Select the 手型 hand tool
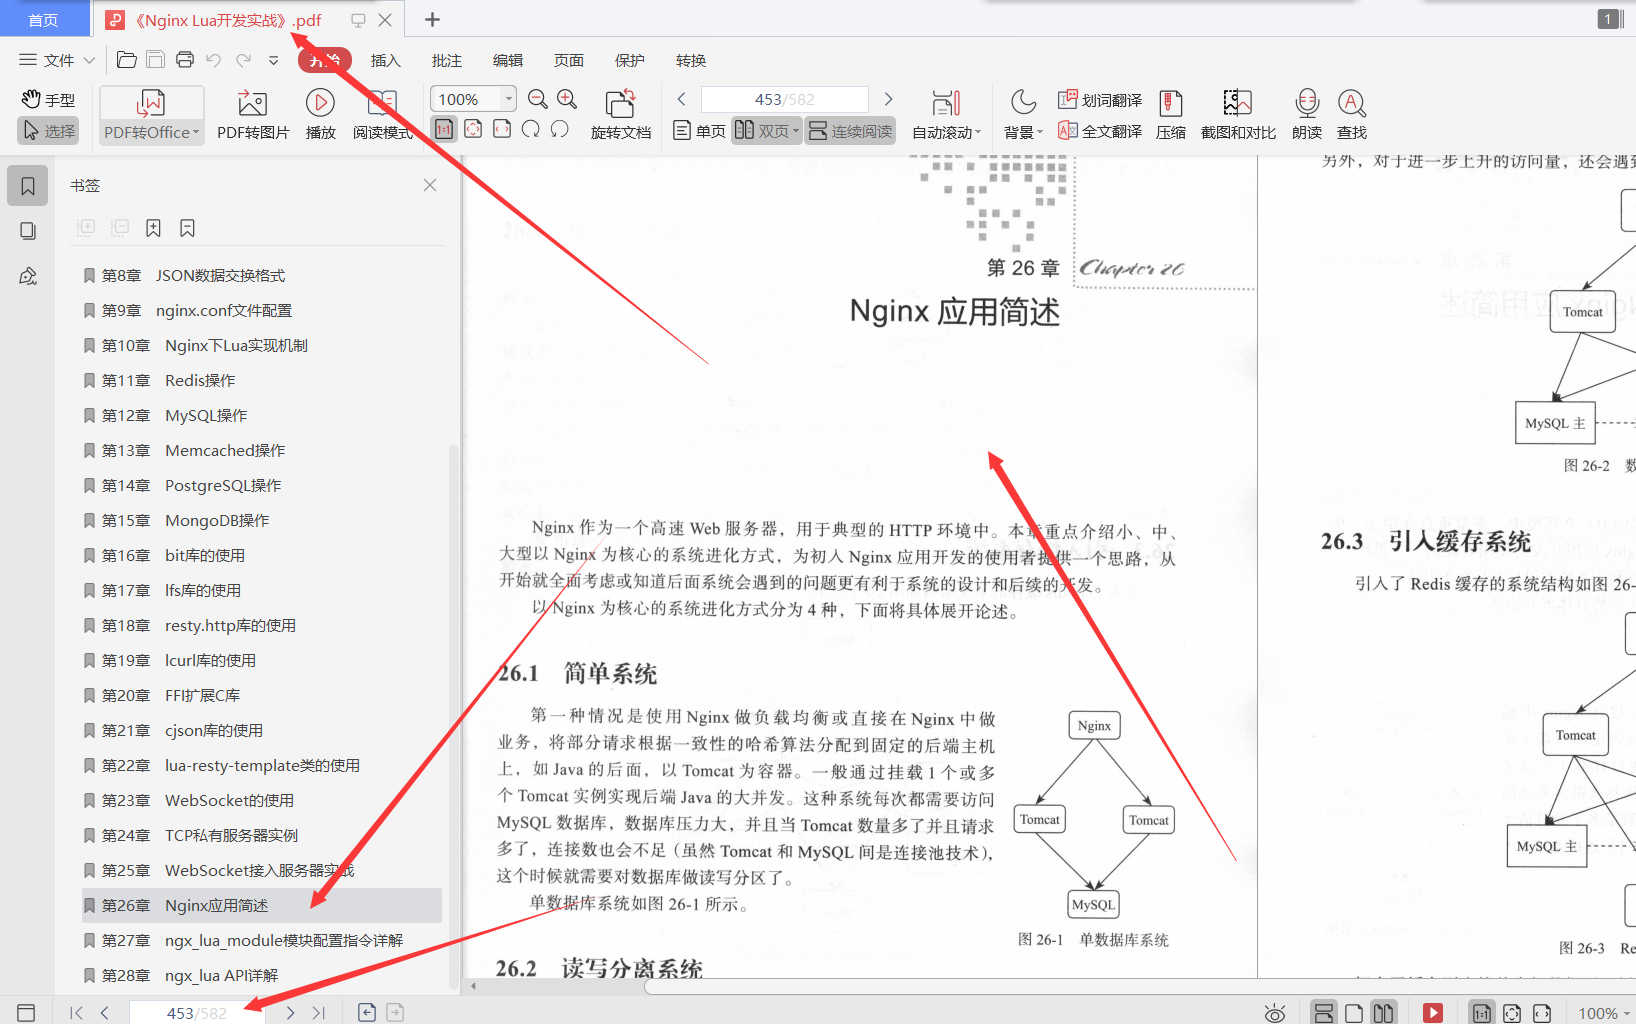Screen dimensions: 1636x1024 (47, 98)
